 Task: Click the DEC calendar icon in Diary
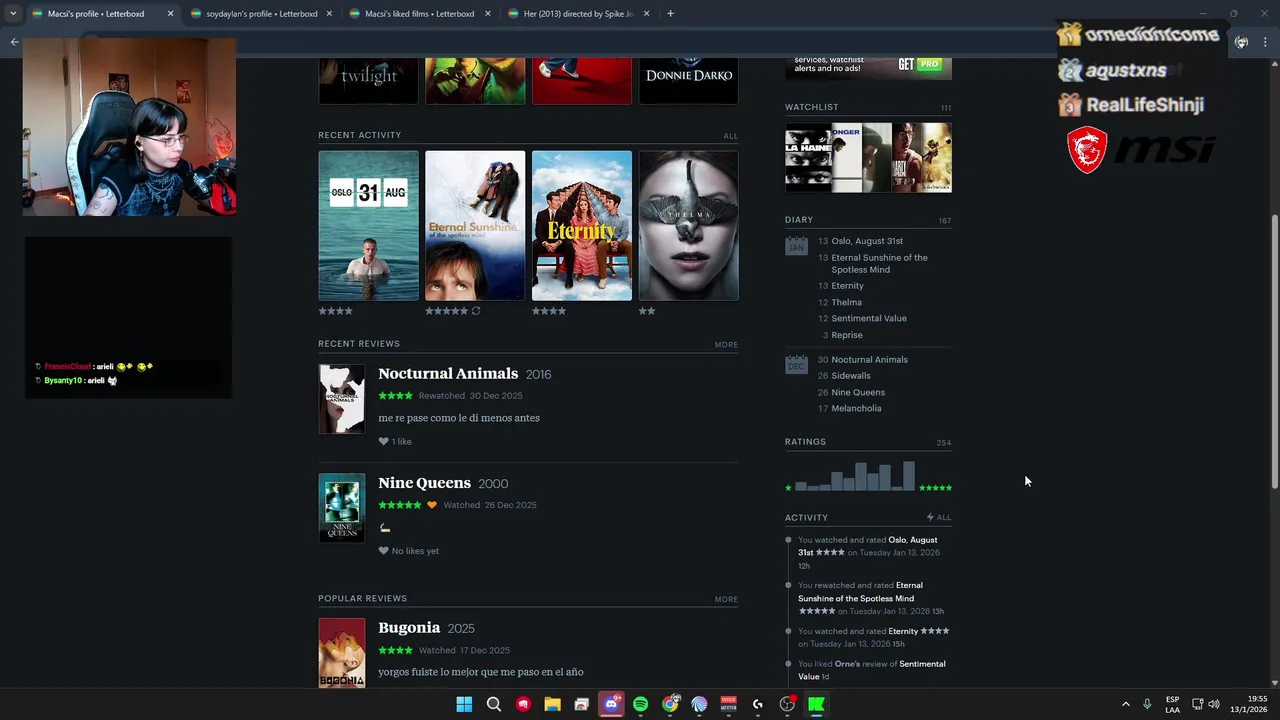pos(796,364)
